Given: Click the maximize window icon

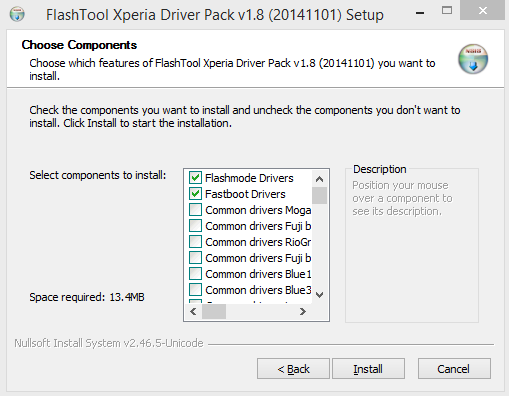Looking at the screenshot, I should point(447,11).
